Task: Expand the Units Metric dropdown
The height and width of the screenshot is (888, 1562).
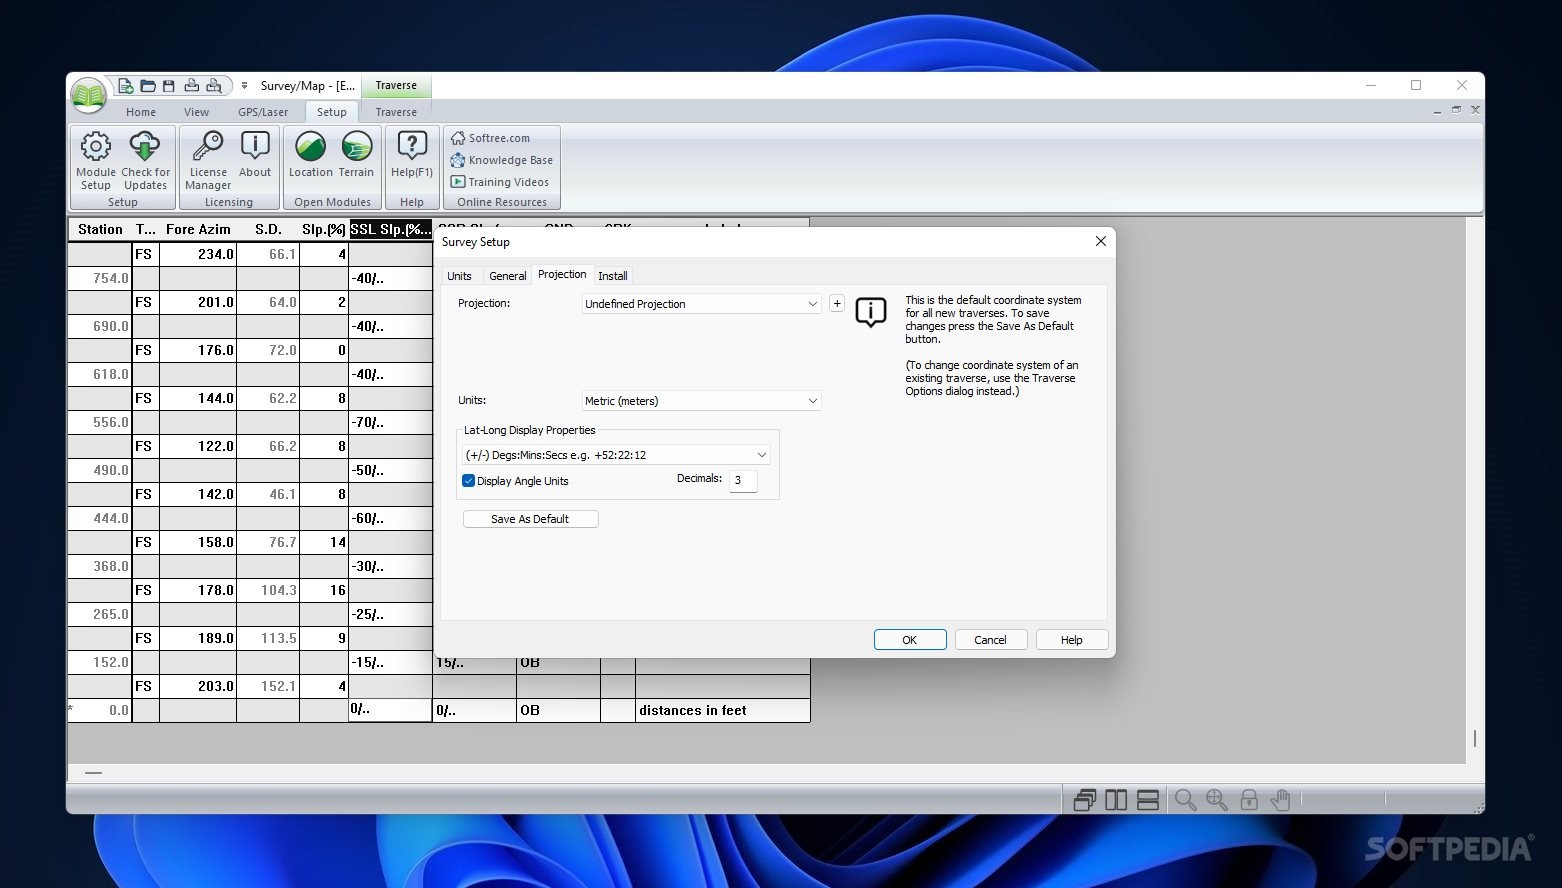Action: point(812,401)
